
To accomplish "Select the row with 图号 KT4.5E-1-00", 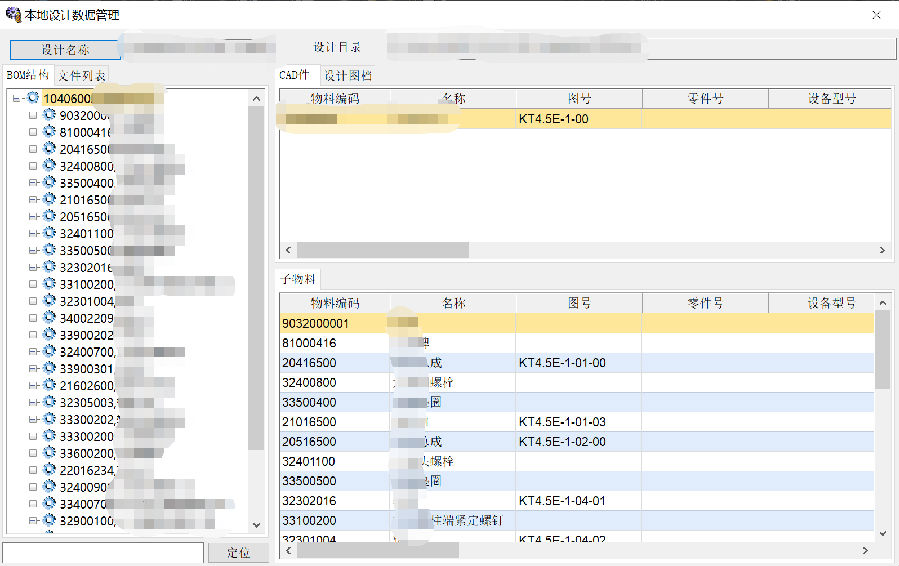I will click(585, 119).
